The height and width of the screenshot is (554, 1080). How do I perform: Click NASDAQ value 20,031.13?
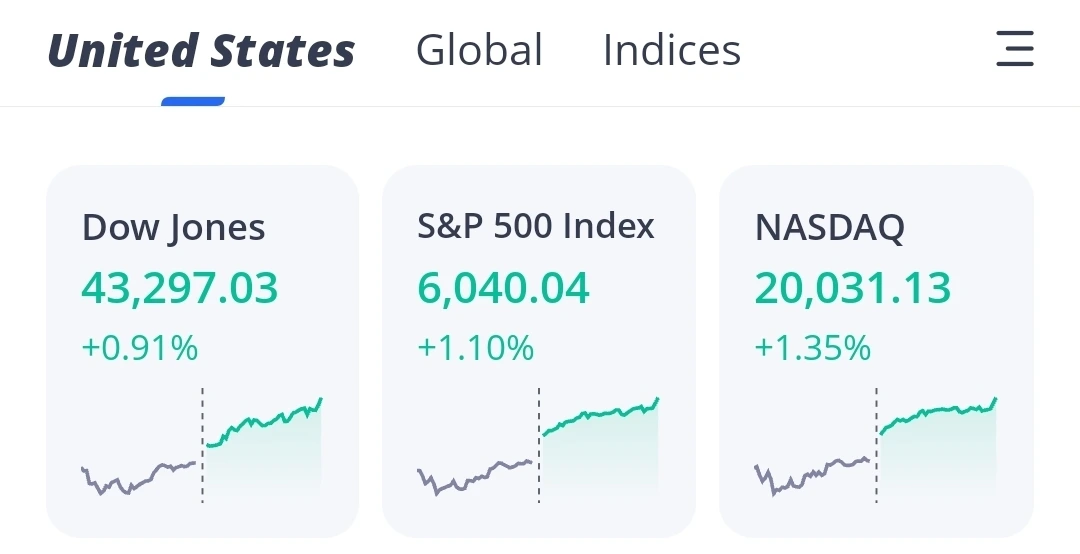tap(853, 288)
